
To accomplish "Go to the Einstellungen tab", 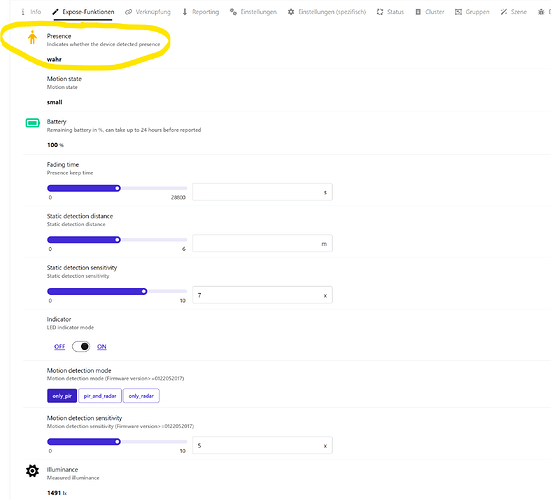I will tap(253, 12).
